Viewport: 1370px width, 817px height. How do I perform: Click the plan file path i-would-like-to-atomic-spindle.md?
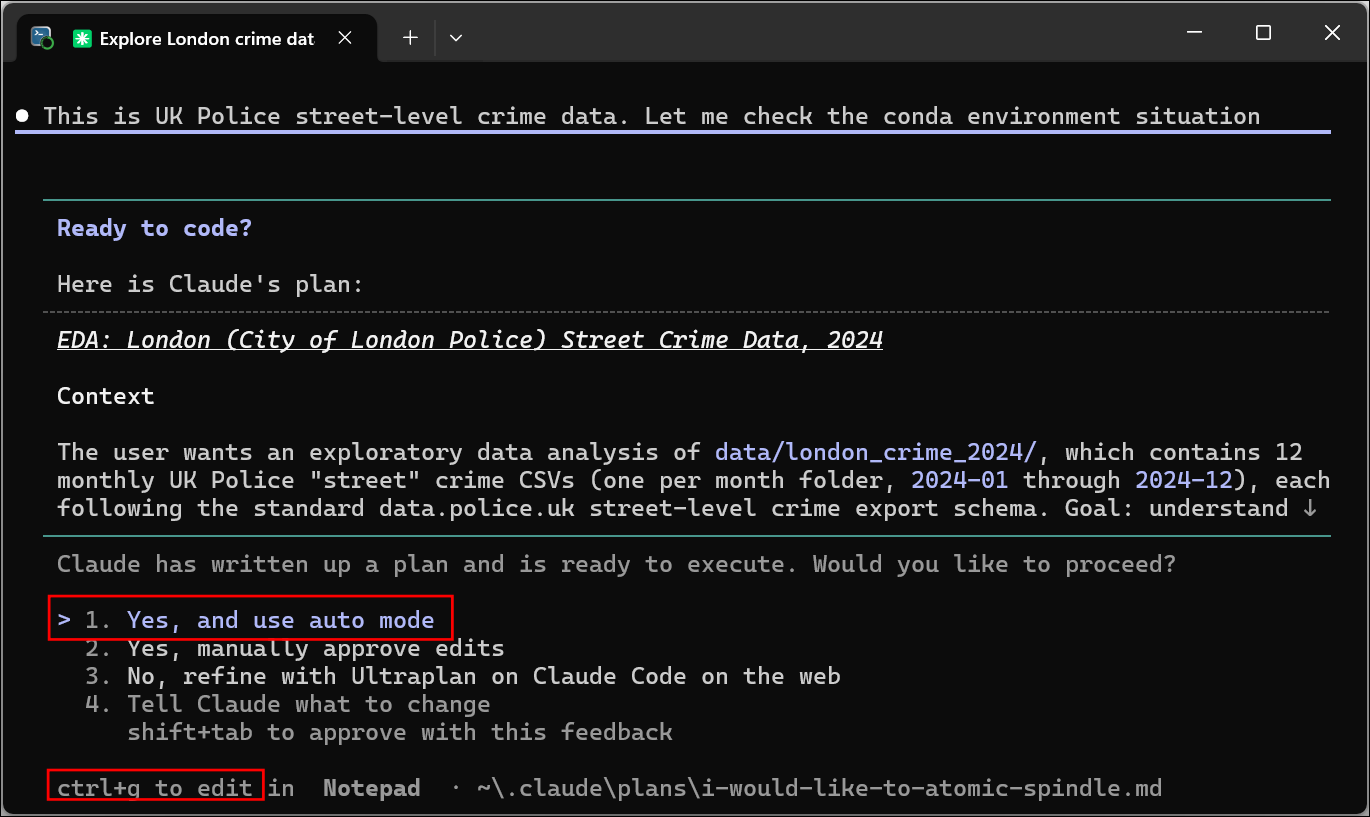819,788
